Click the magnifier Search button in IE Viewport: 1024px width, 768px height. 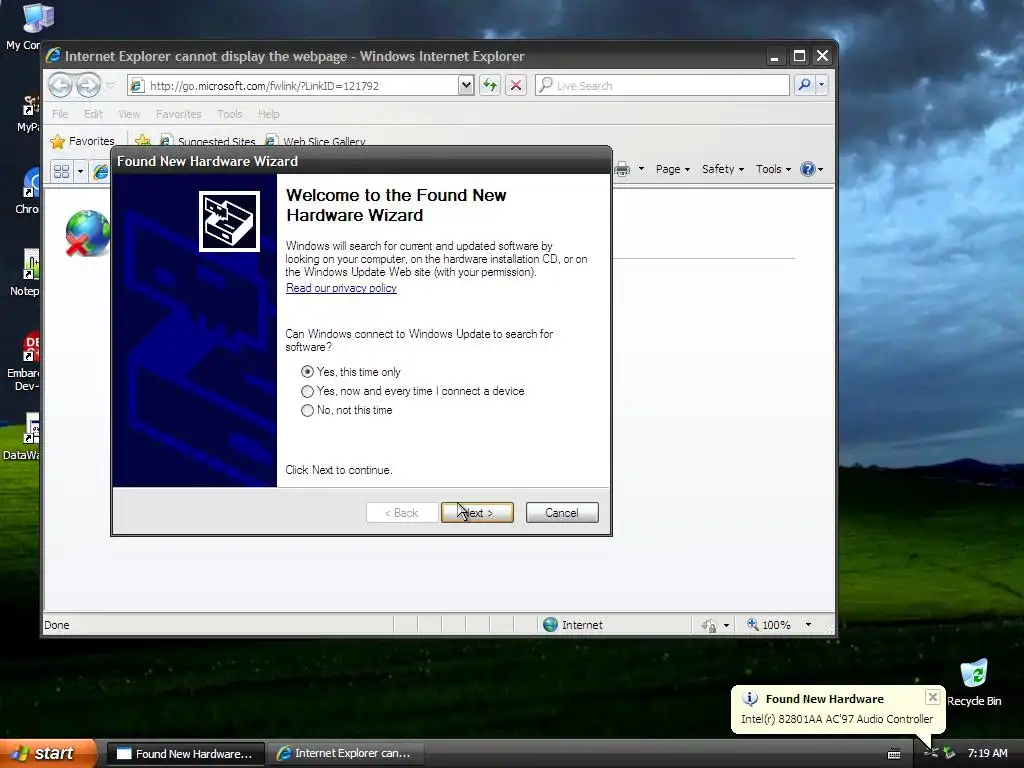pos(805,85)
